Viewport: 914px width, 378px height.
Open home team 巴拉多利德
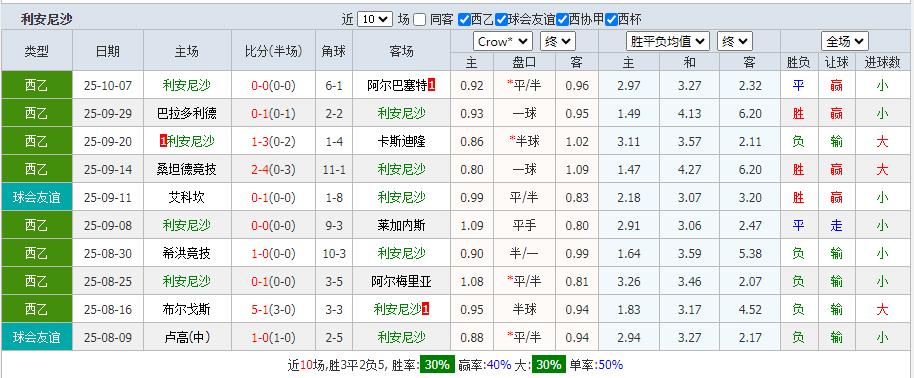coord(187,114)
